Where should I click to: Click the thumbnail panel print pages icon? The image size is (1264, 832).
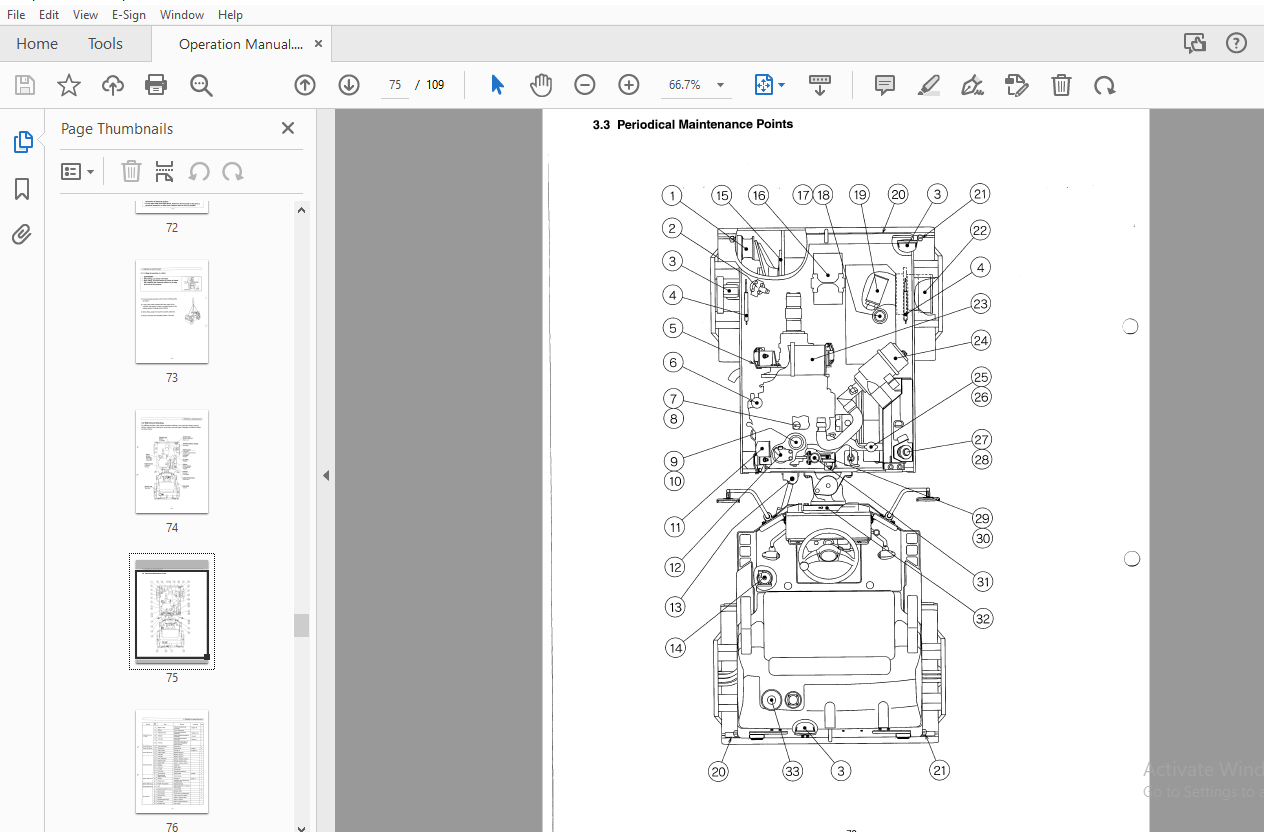[x=165, y=172]
